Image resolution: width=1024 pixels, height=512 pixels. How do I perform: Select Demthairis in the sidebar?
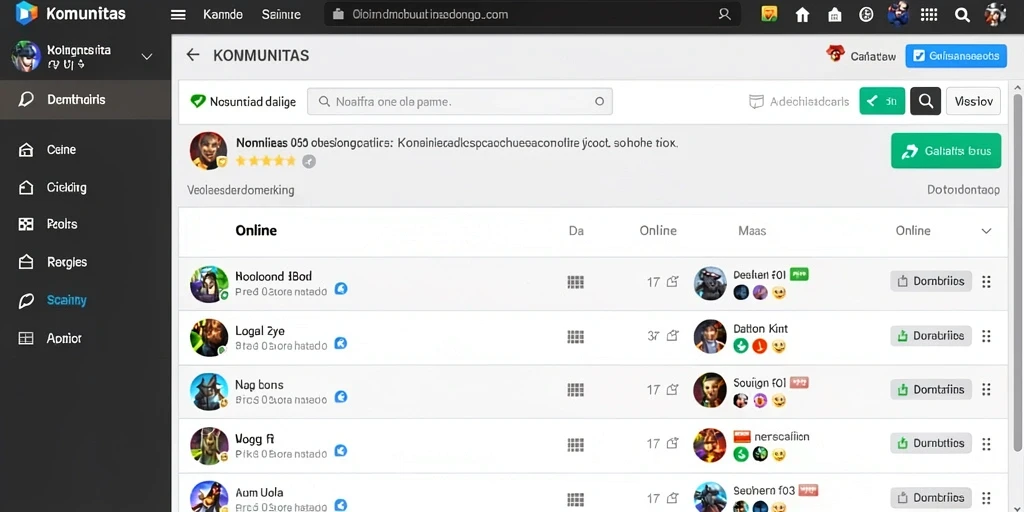(86, 99)
